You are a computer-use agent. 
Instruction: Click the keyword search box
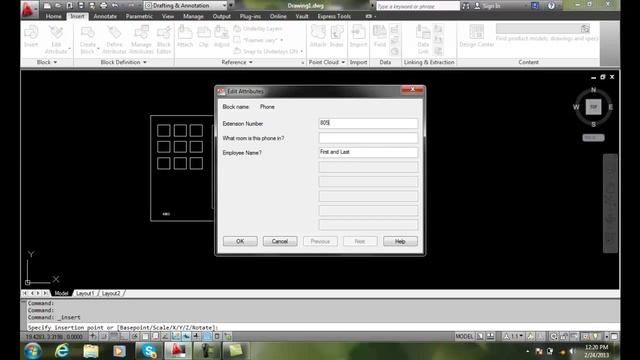[x=418, y=6]
